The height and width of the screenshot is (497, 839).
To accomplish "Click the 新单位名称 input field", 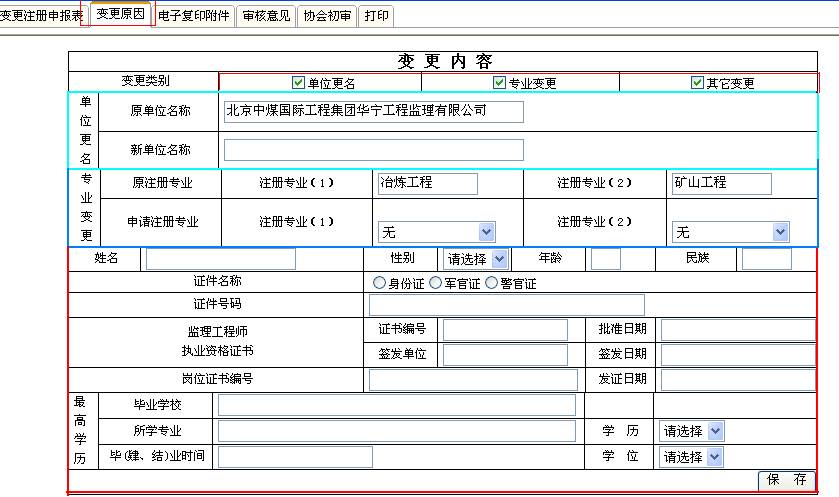I will pos(373,150).
